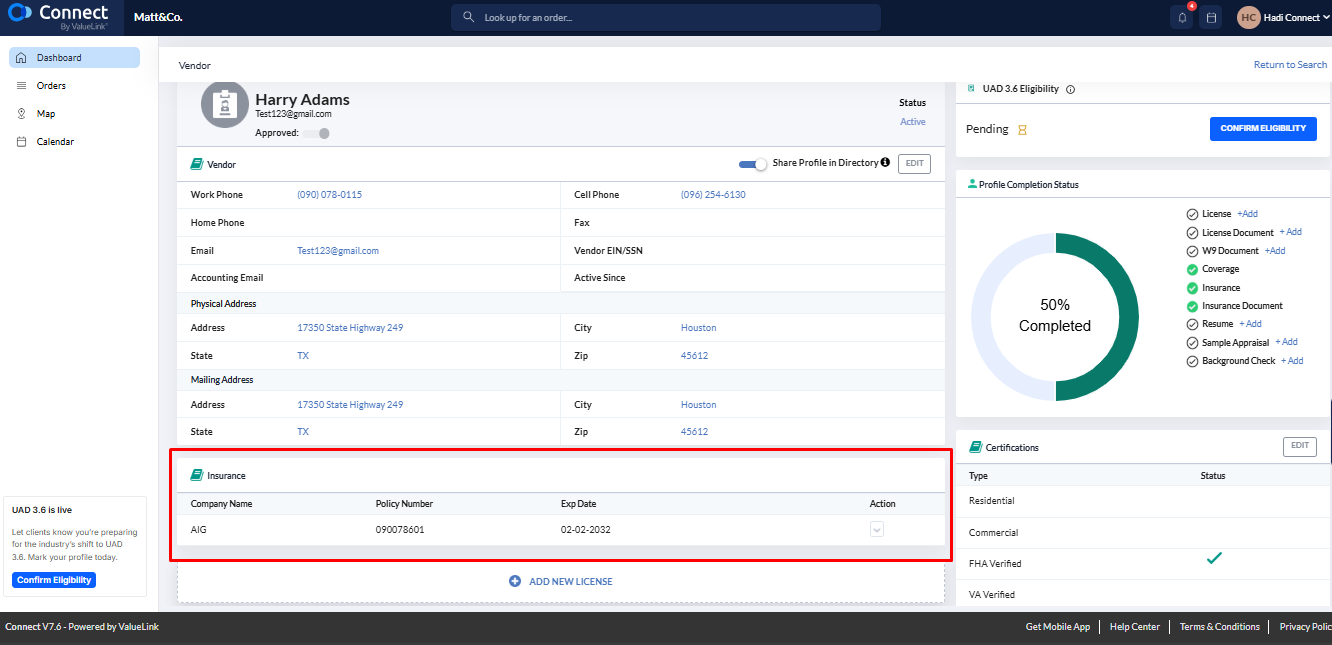The height and width of the screenshot is (645, 1332).
Task: Click the info icon beside UAD 3.6 Eligibility
Action: tap(1070, 89)
